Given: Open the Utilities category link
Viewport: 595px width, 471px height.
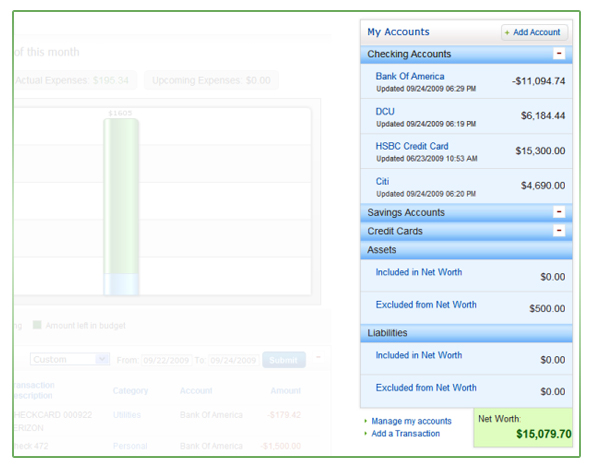Looking at the screenshot, I should click(127, 415).
